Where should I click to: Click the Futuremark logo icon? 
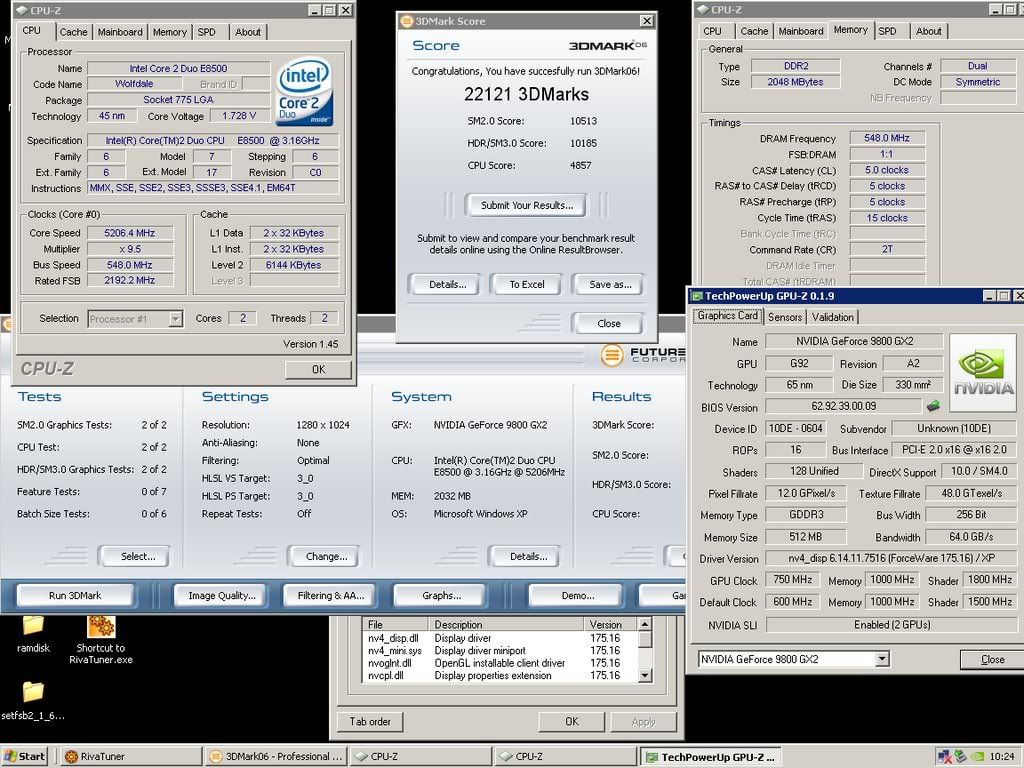(612, 356)
